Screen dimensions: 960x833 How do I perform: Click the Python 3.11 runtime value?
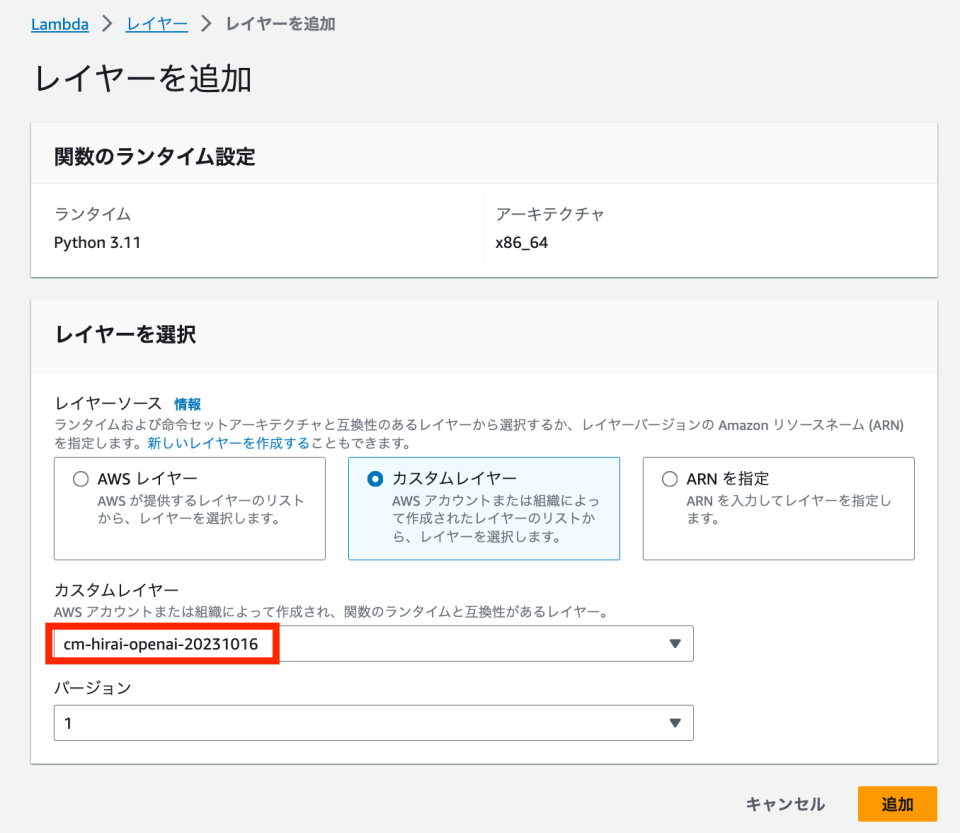97,243
